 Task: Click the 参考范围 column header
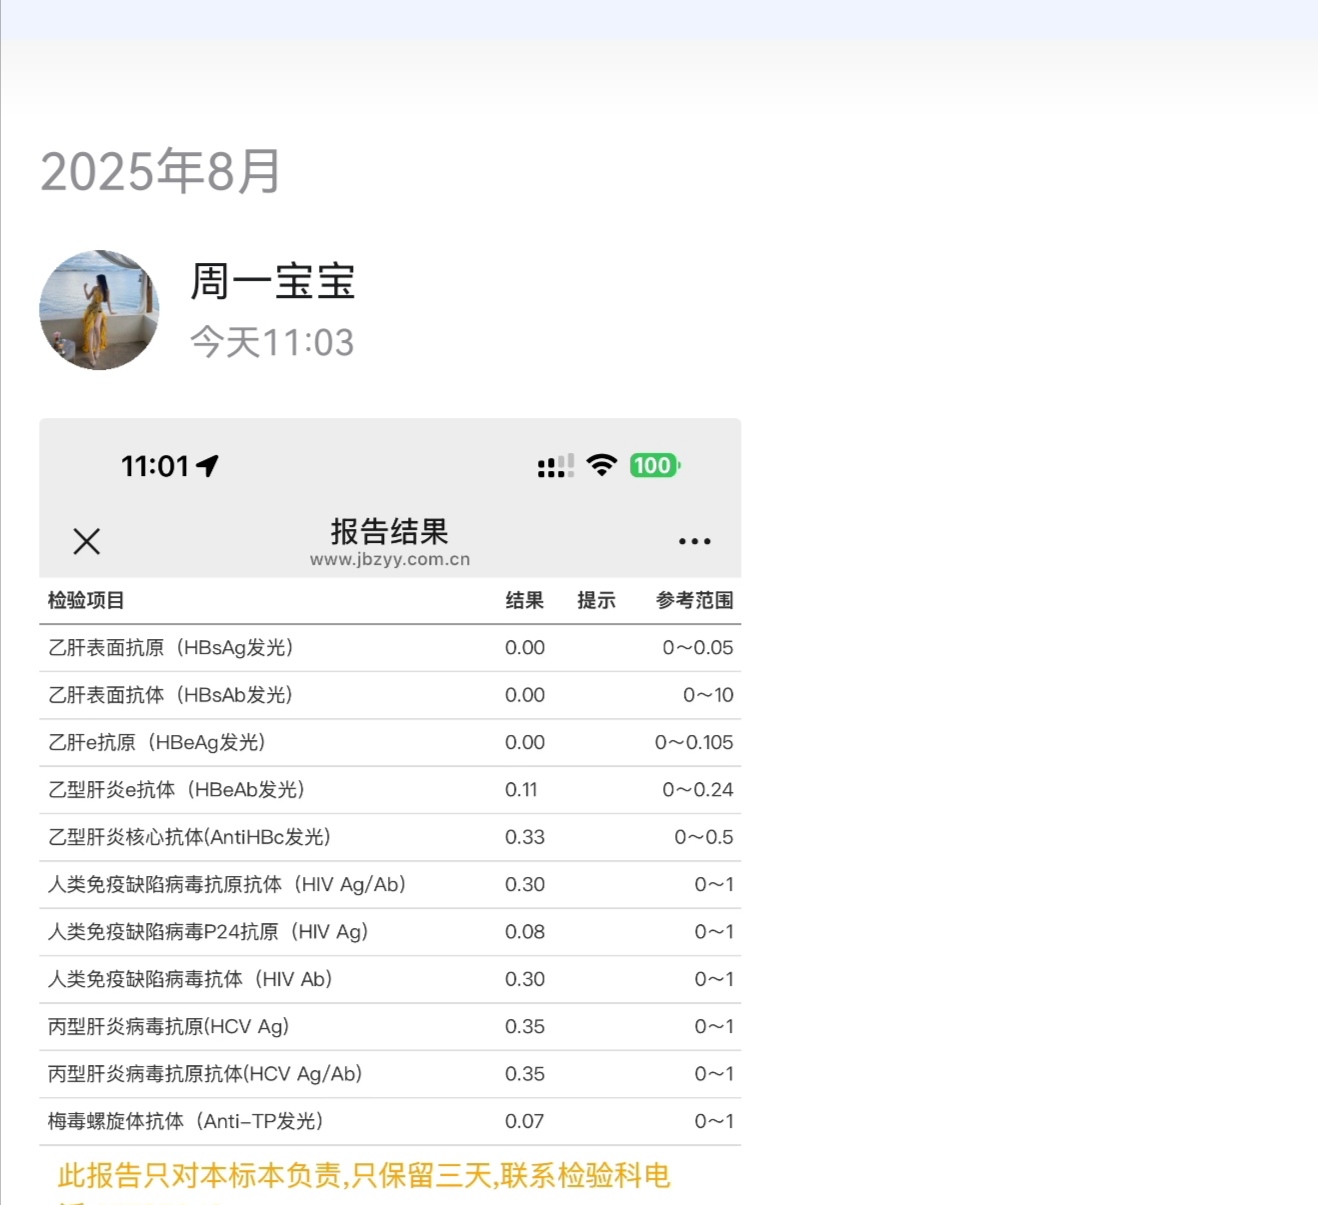click(x=694, y=600)
